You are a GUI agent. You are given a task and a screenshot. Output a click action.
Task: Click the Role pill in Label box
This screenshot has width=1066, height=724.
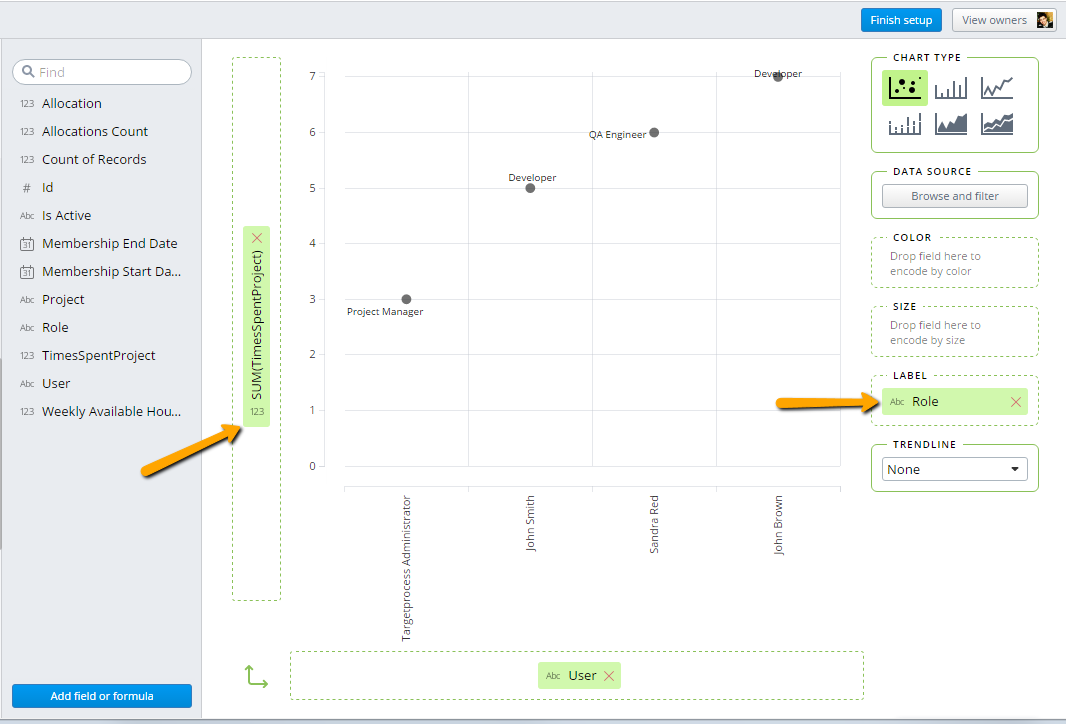click(955, 402)
